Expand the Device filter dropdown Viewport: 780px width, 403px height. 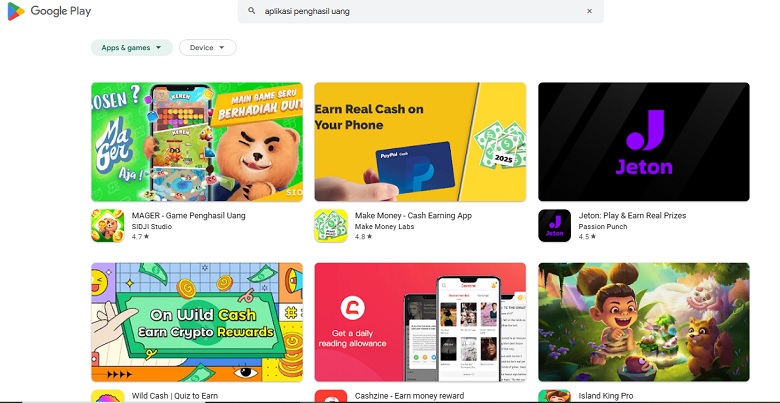(x=207, y=48)
